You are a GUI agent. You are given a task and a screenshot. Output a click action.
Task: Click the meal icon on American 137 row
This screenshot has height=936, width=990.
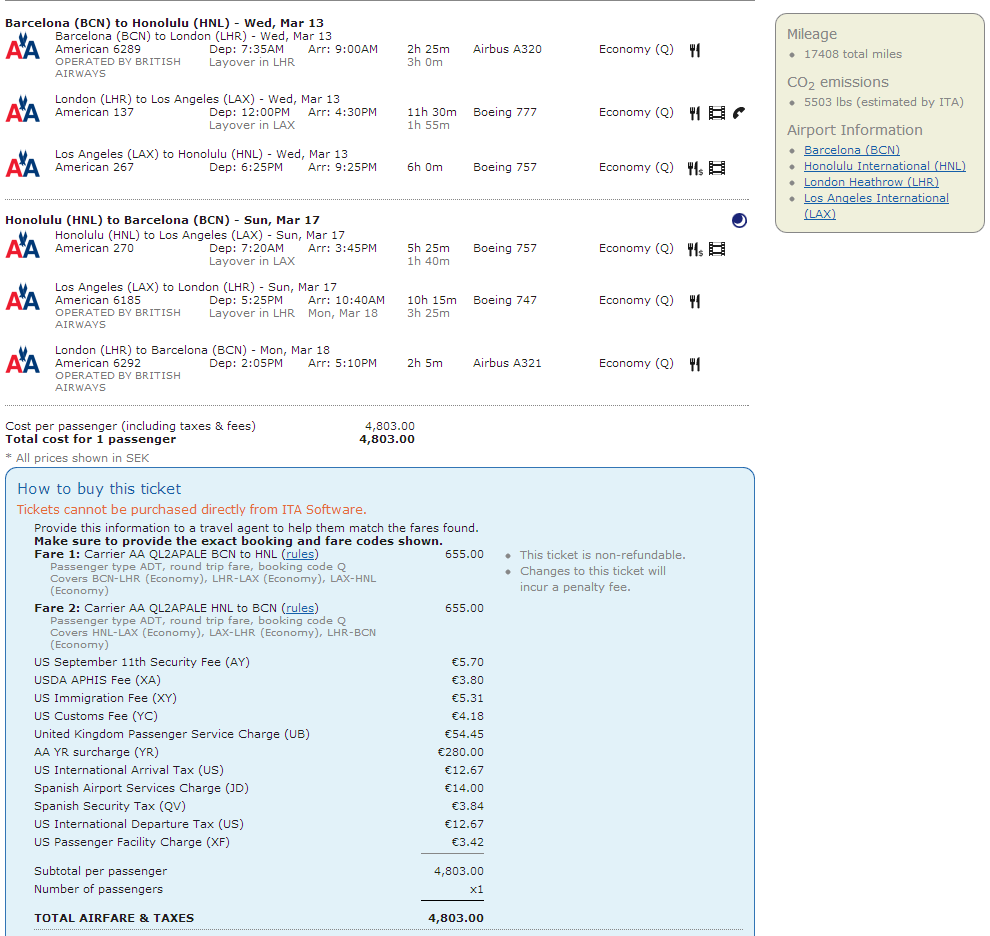click(x=694, y=113)
